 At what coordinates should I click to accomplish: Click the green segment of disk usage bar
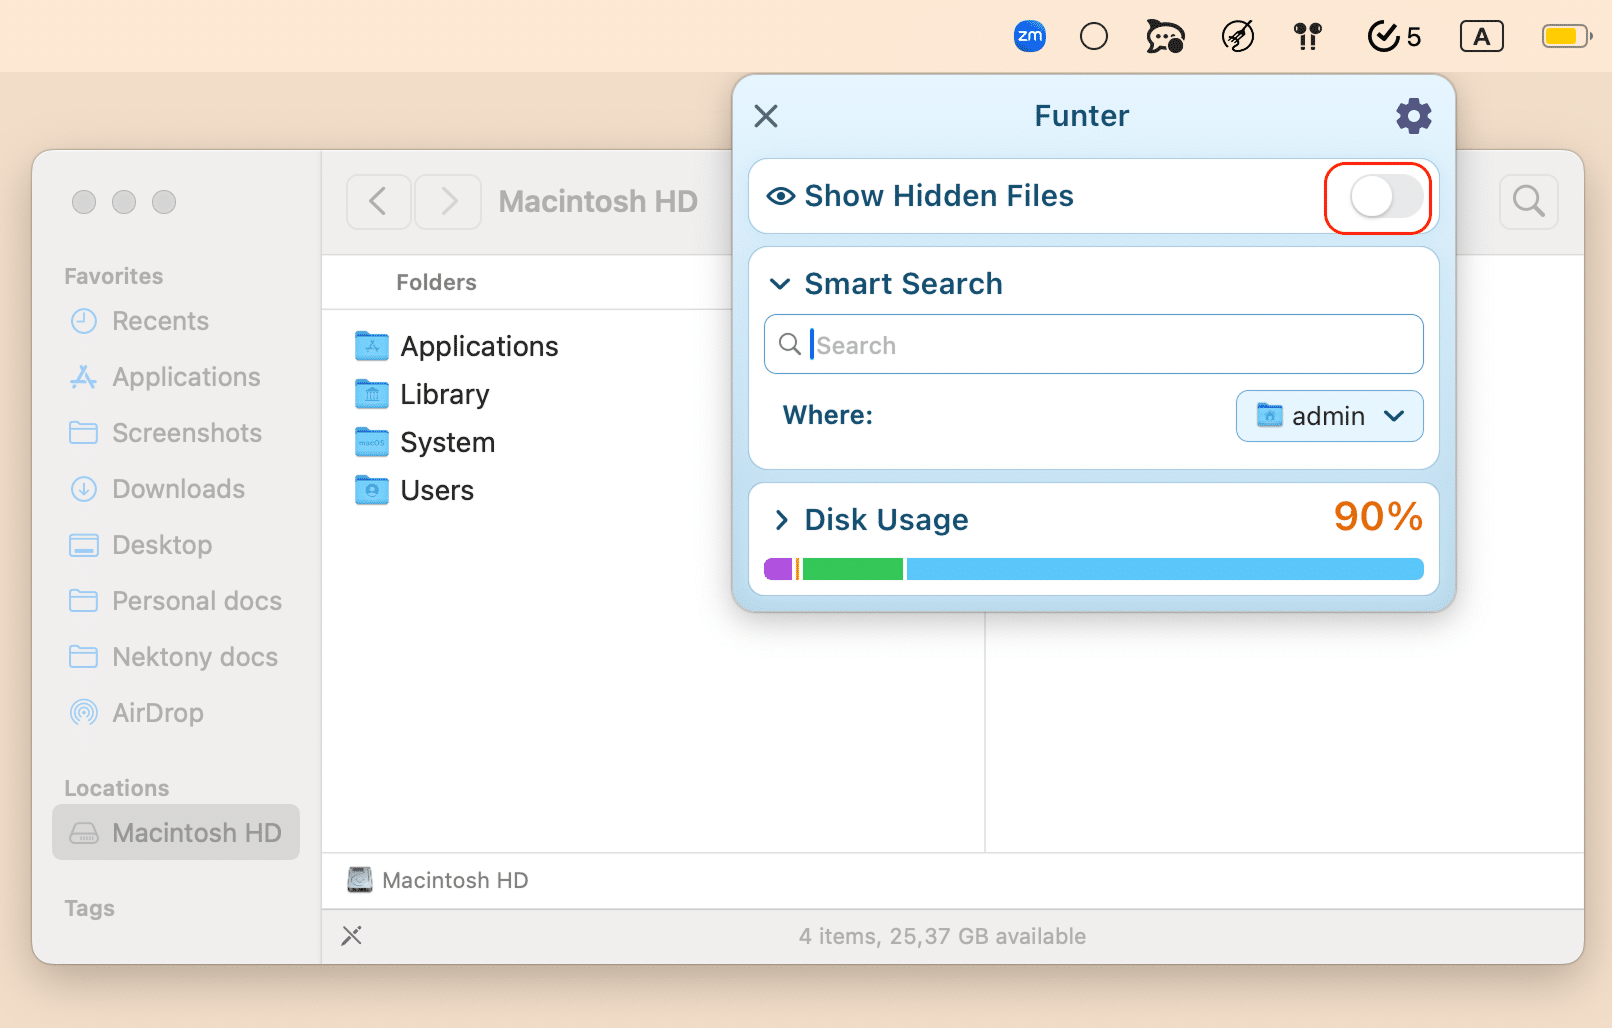tap(853, 569)
